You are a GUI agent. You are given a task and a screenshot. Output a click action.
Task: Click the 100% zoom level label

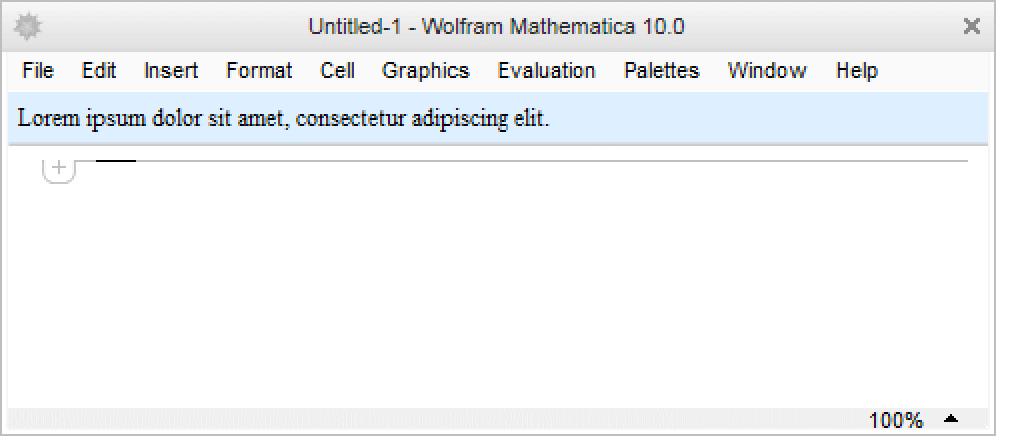coord(896,420)
